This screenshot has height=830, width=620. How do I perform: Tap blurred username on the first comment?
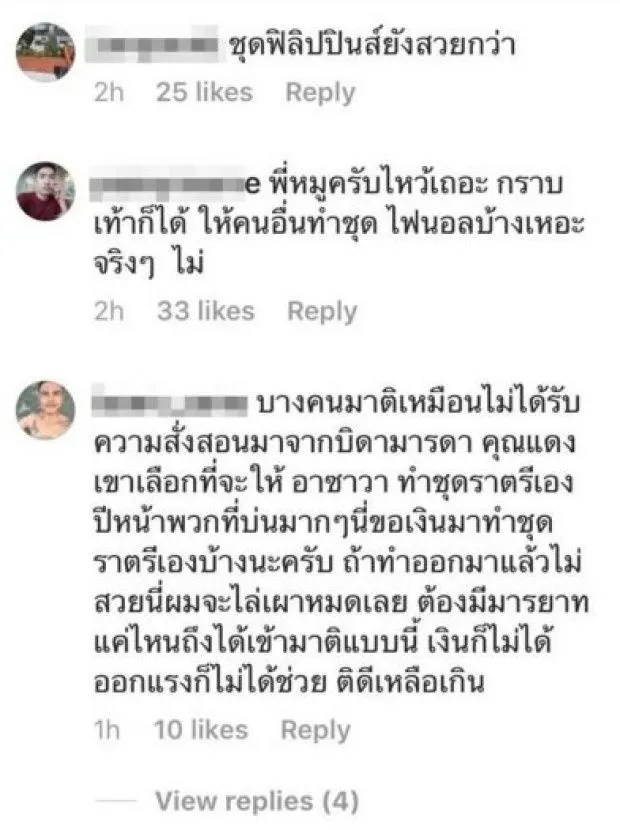click(x=152, y=43)
